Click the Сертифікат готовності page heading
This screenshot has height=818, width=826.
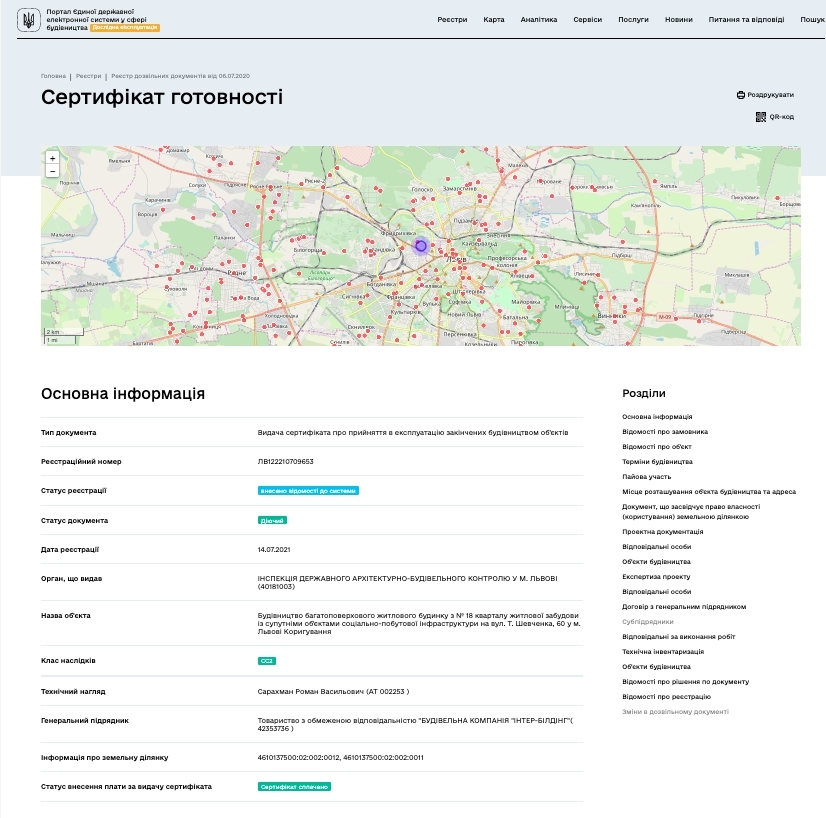tap(162, 97)
